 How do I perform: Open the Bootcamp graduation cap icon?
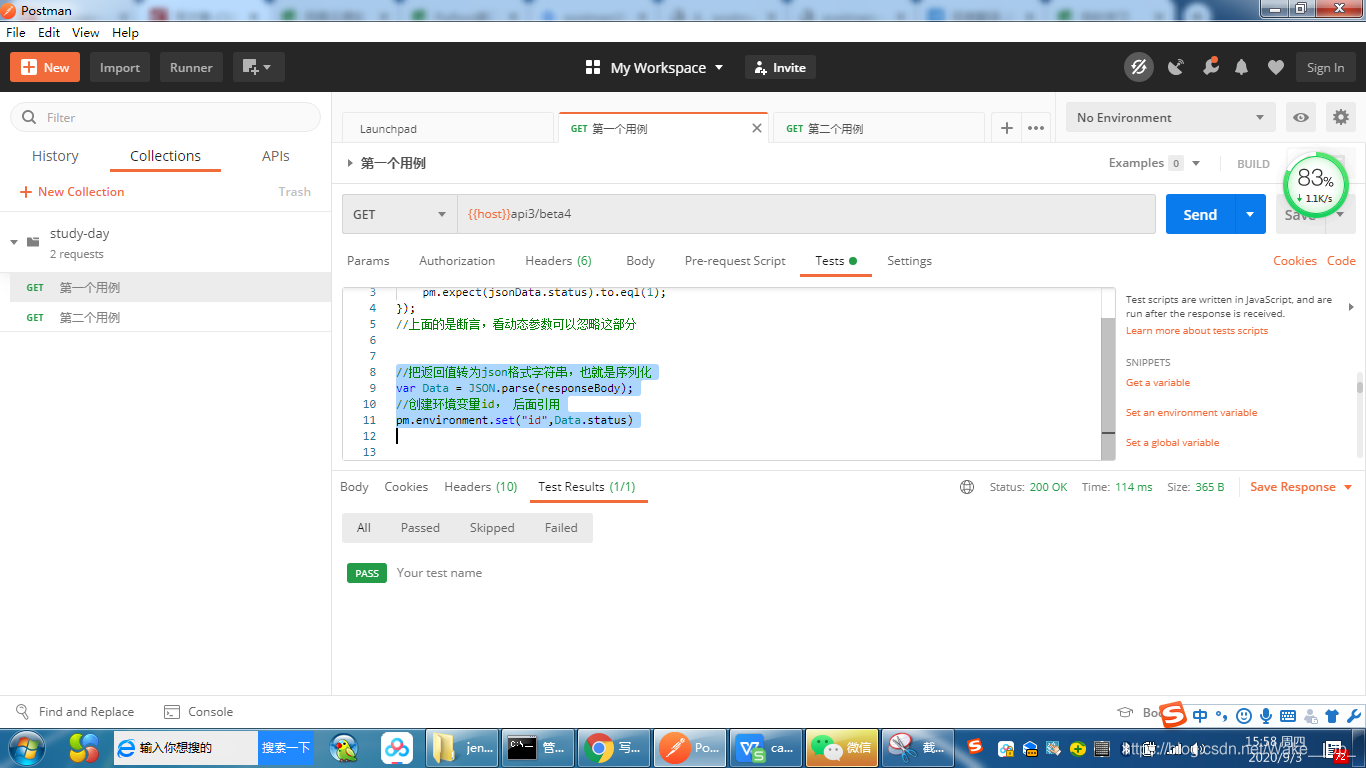1125,712
